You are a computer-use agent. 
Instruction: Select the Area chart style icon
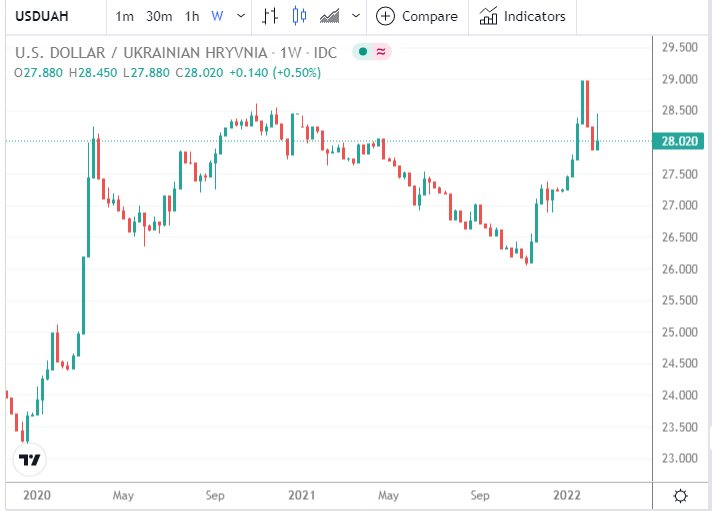click(329, 16)
